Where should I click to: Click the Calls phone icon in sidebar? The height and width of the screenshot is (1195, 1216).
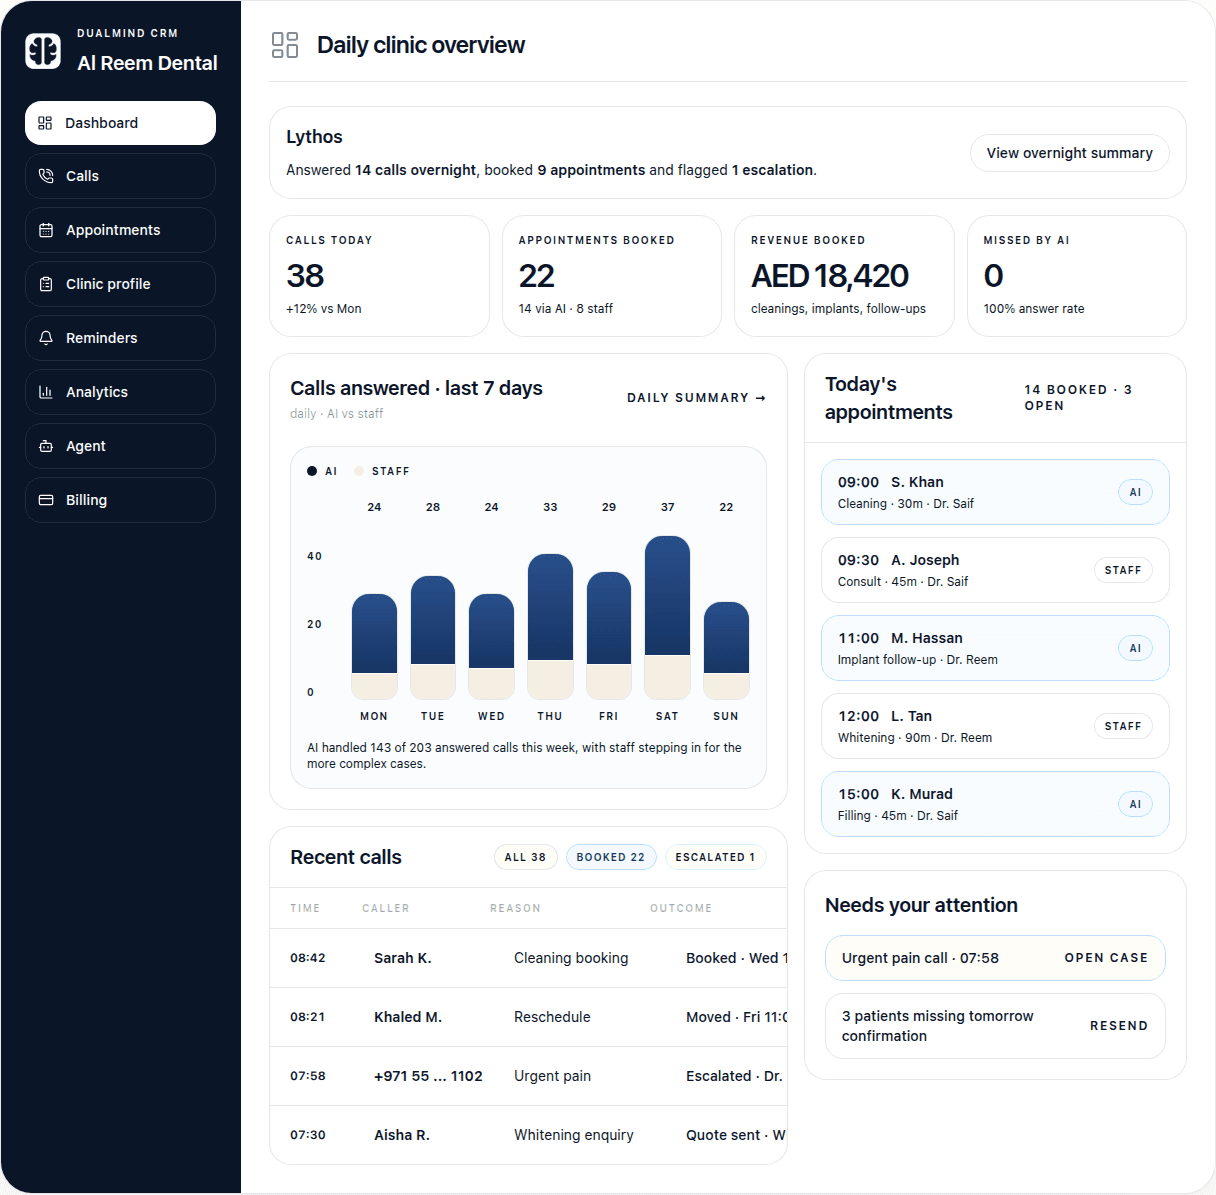46,176
